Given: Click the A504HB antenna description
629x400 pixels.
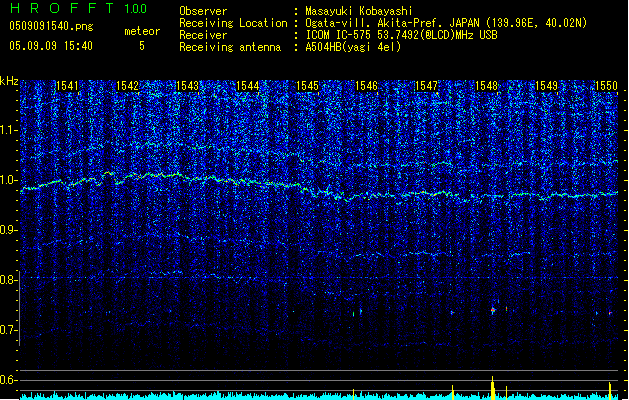Looking at the screenshot, I should (353, 46).
